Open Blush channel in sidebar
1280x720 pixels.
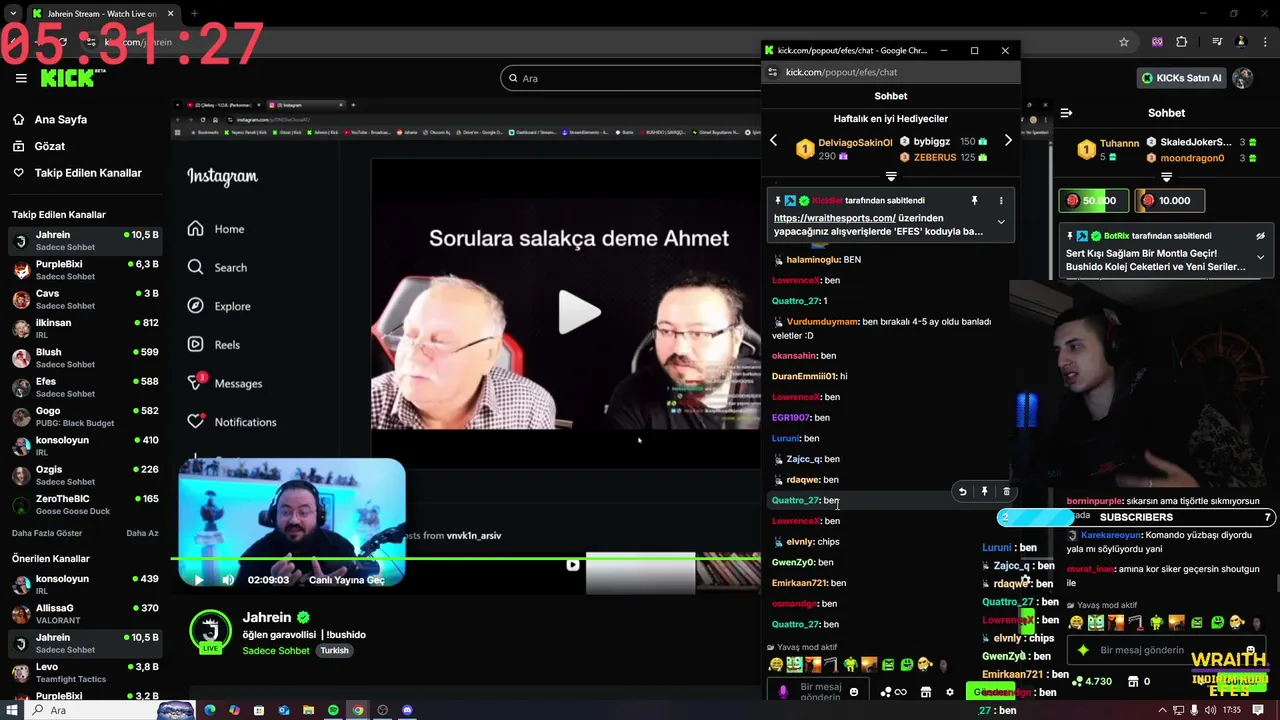pyautogui.click(x=84, y=357)
